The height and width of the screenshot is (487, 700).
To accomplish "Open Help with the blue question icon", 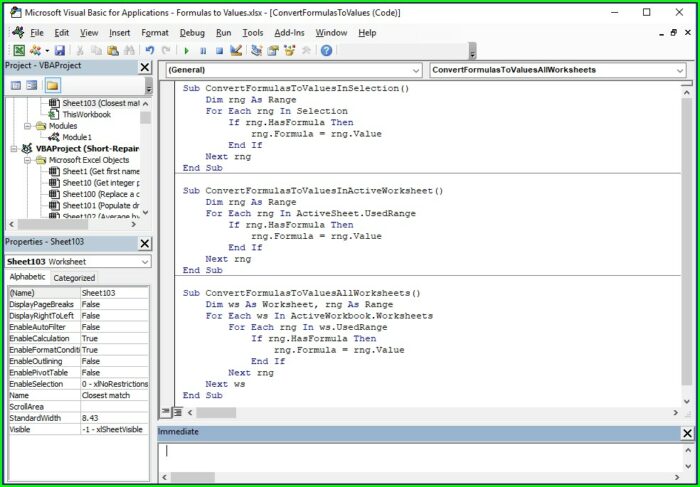I will pyautogui.click(x=326, y=50).
